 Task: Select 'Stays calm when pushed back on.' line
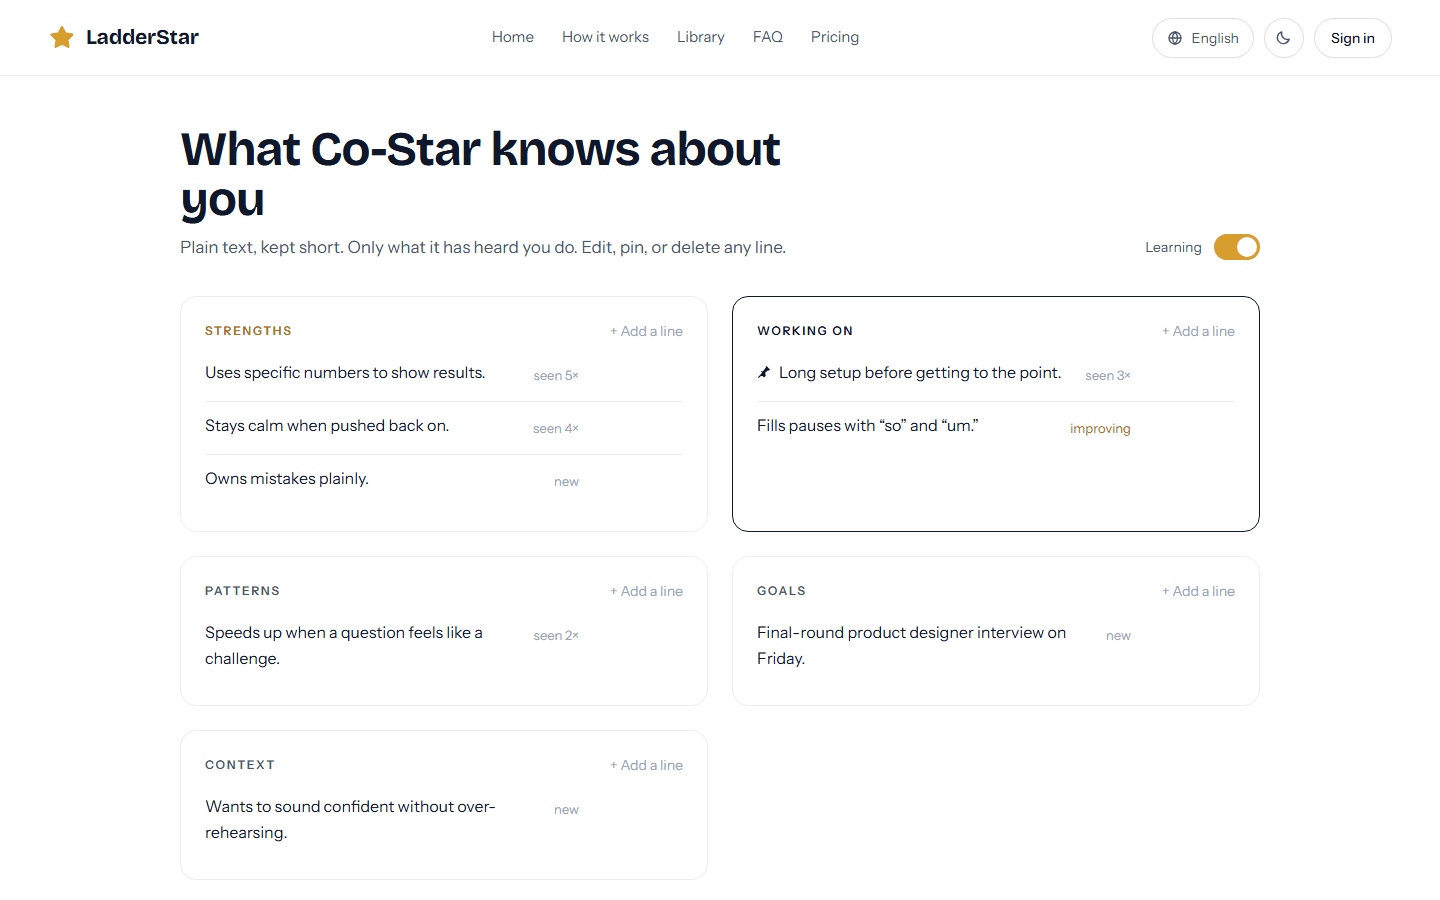click(327, 426)
